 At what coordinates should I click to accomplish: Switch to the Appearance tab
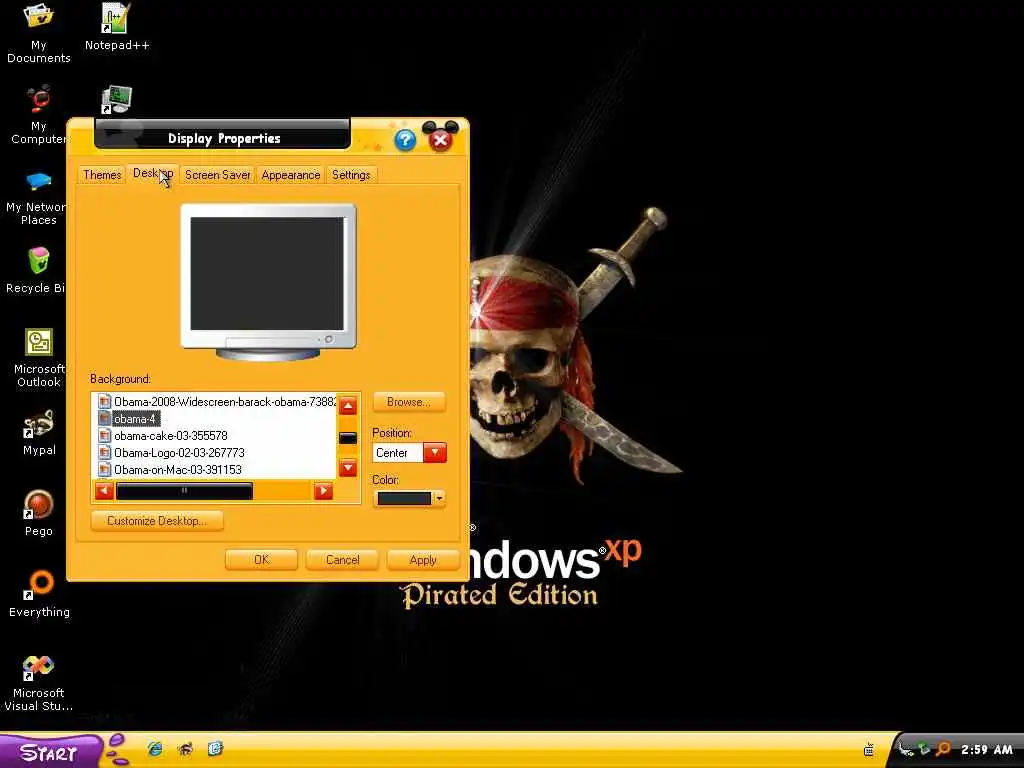coord(291,175)
